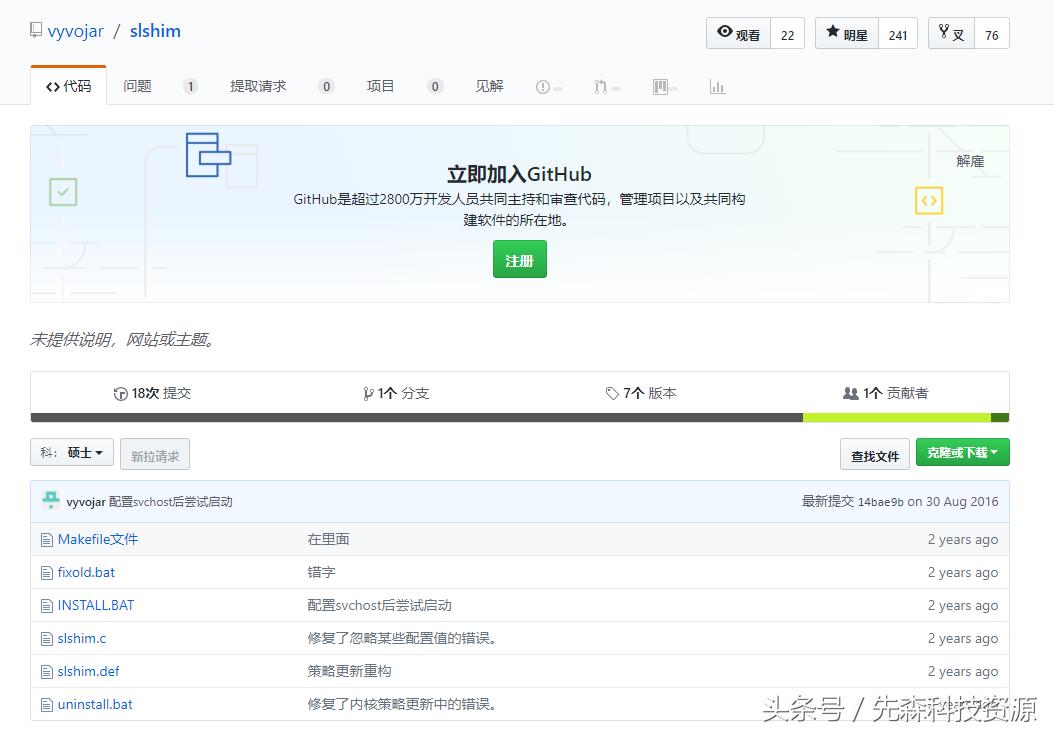Switch to the 问题 tab
1054x733 pixels.
137,86
